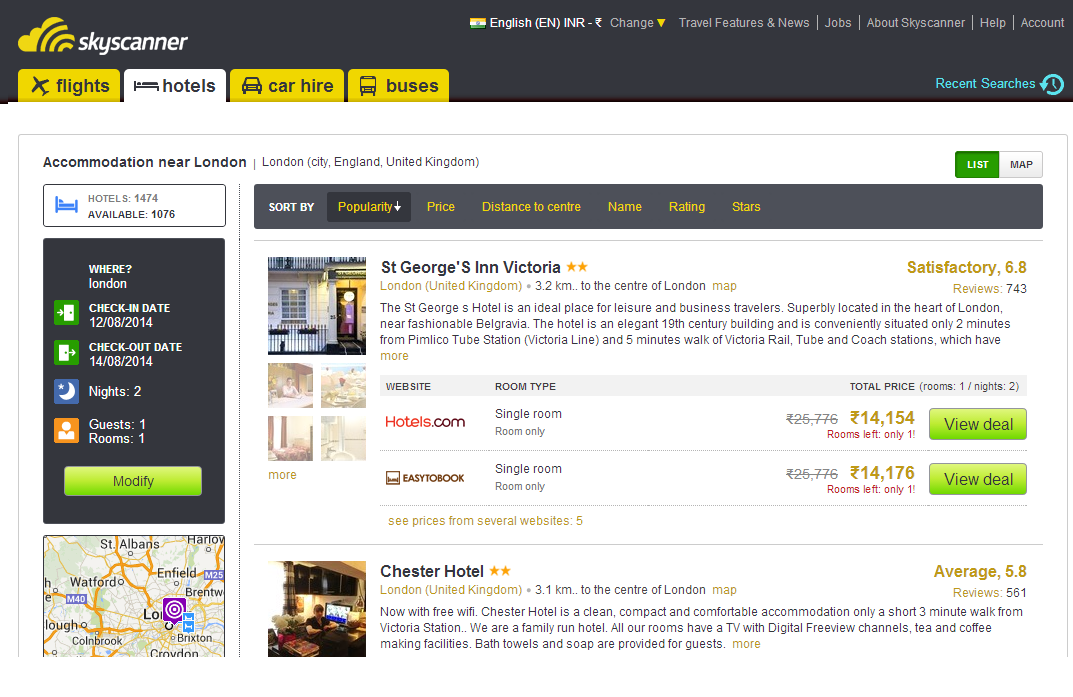Click the Modify search button
1073x697 pixels.
pyautogui.click(x=133, y=481)
